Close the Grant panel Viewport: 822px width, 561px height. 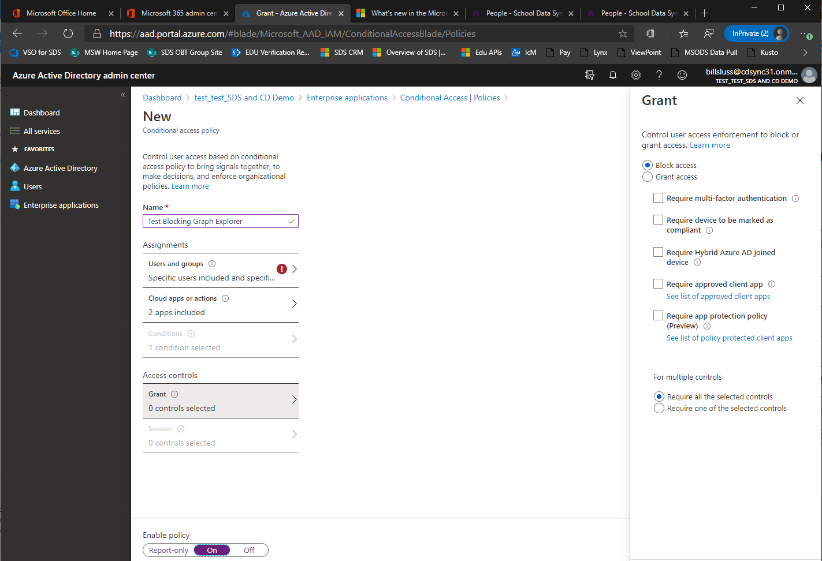pos(799,100)
